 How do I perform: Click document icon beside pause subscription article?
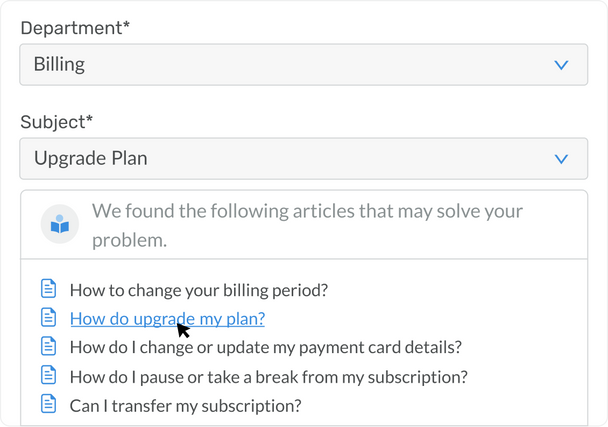48,375
